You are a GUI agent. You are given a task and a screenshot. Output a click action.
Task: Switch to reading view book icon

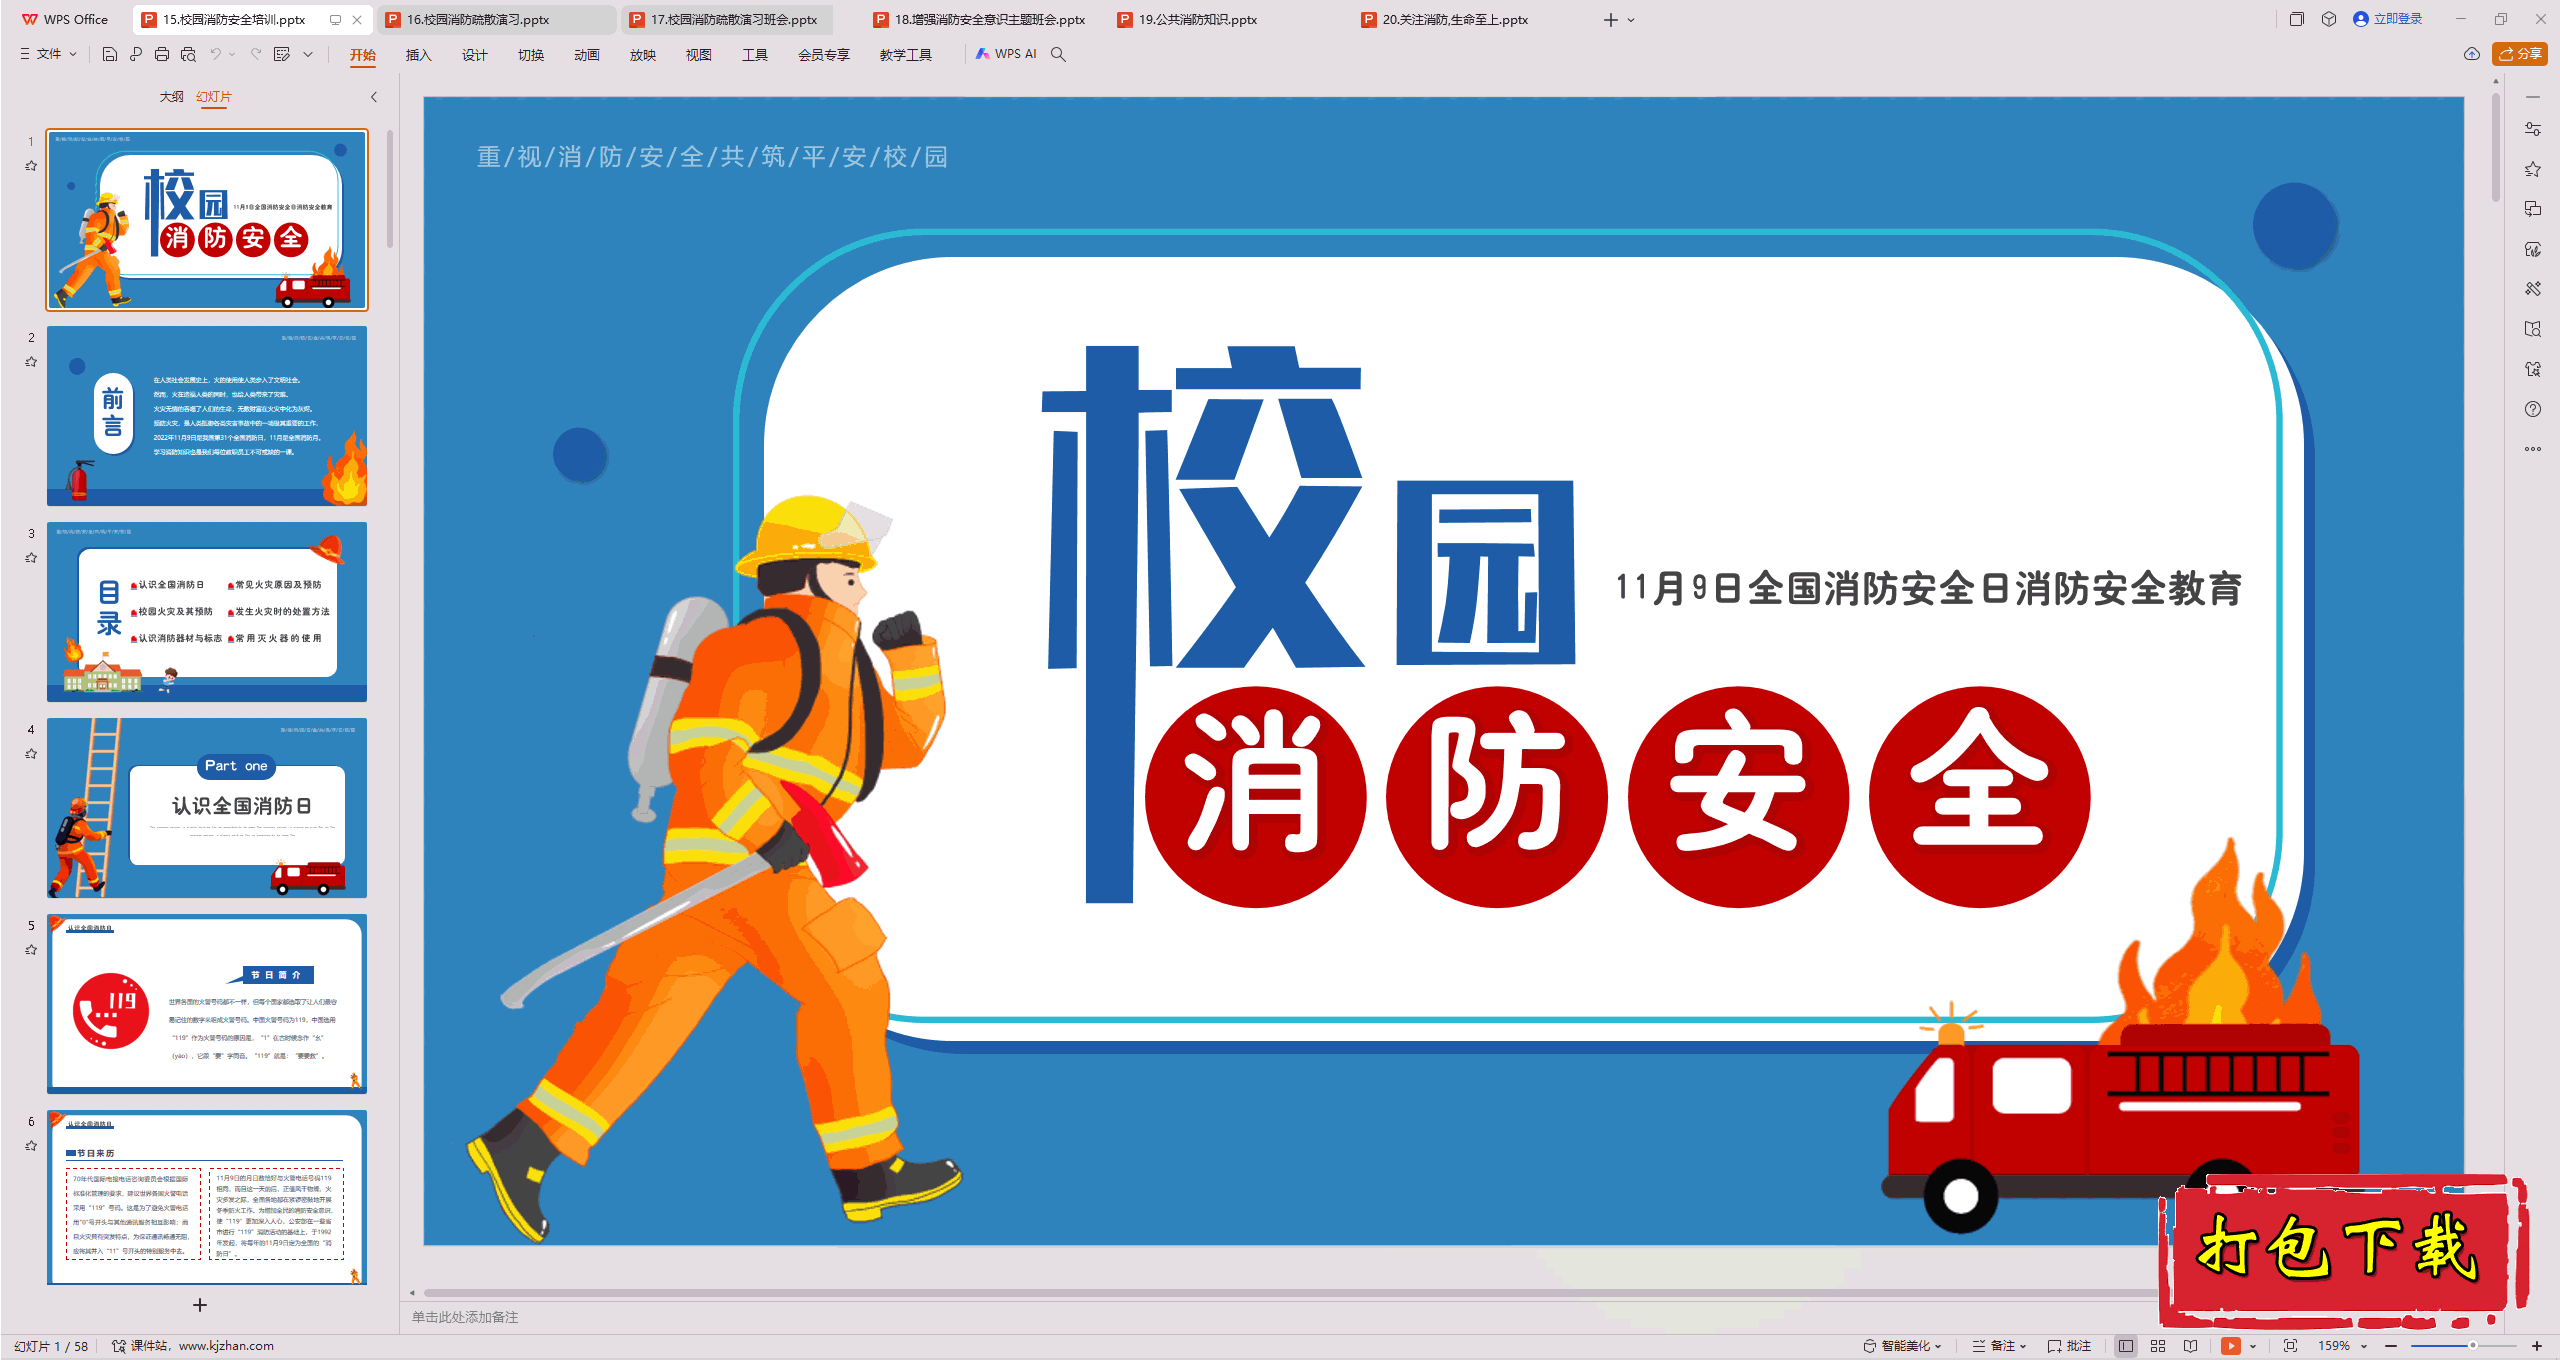[x=2191, y=1346]
